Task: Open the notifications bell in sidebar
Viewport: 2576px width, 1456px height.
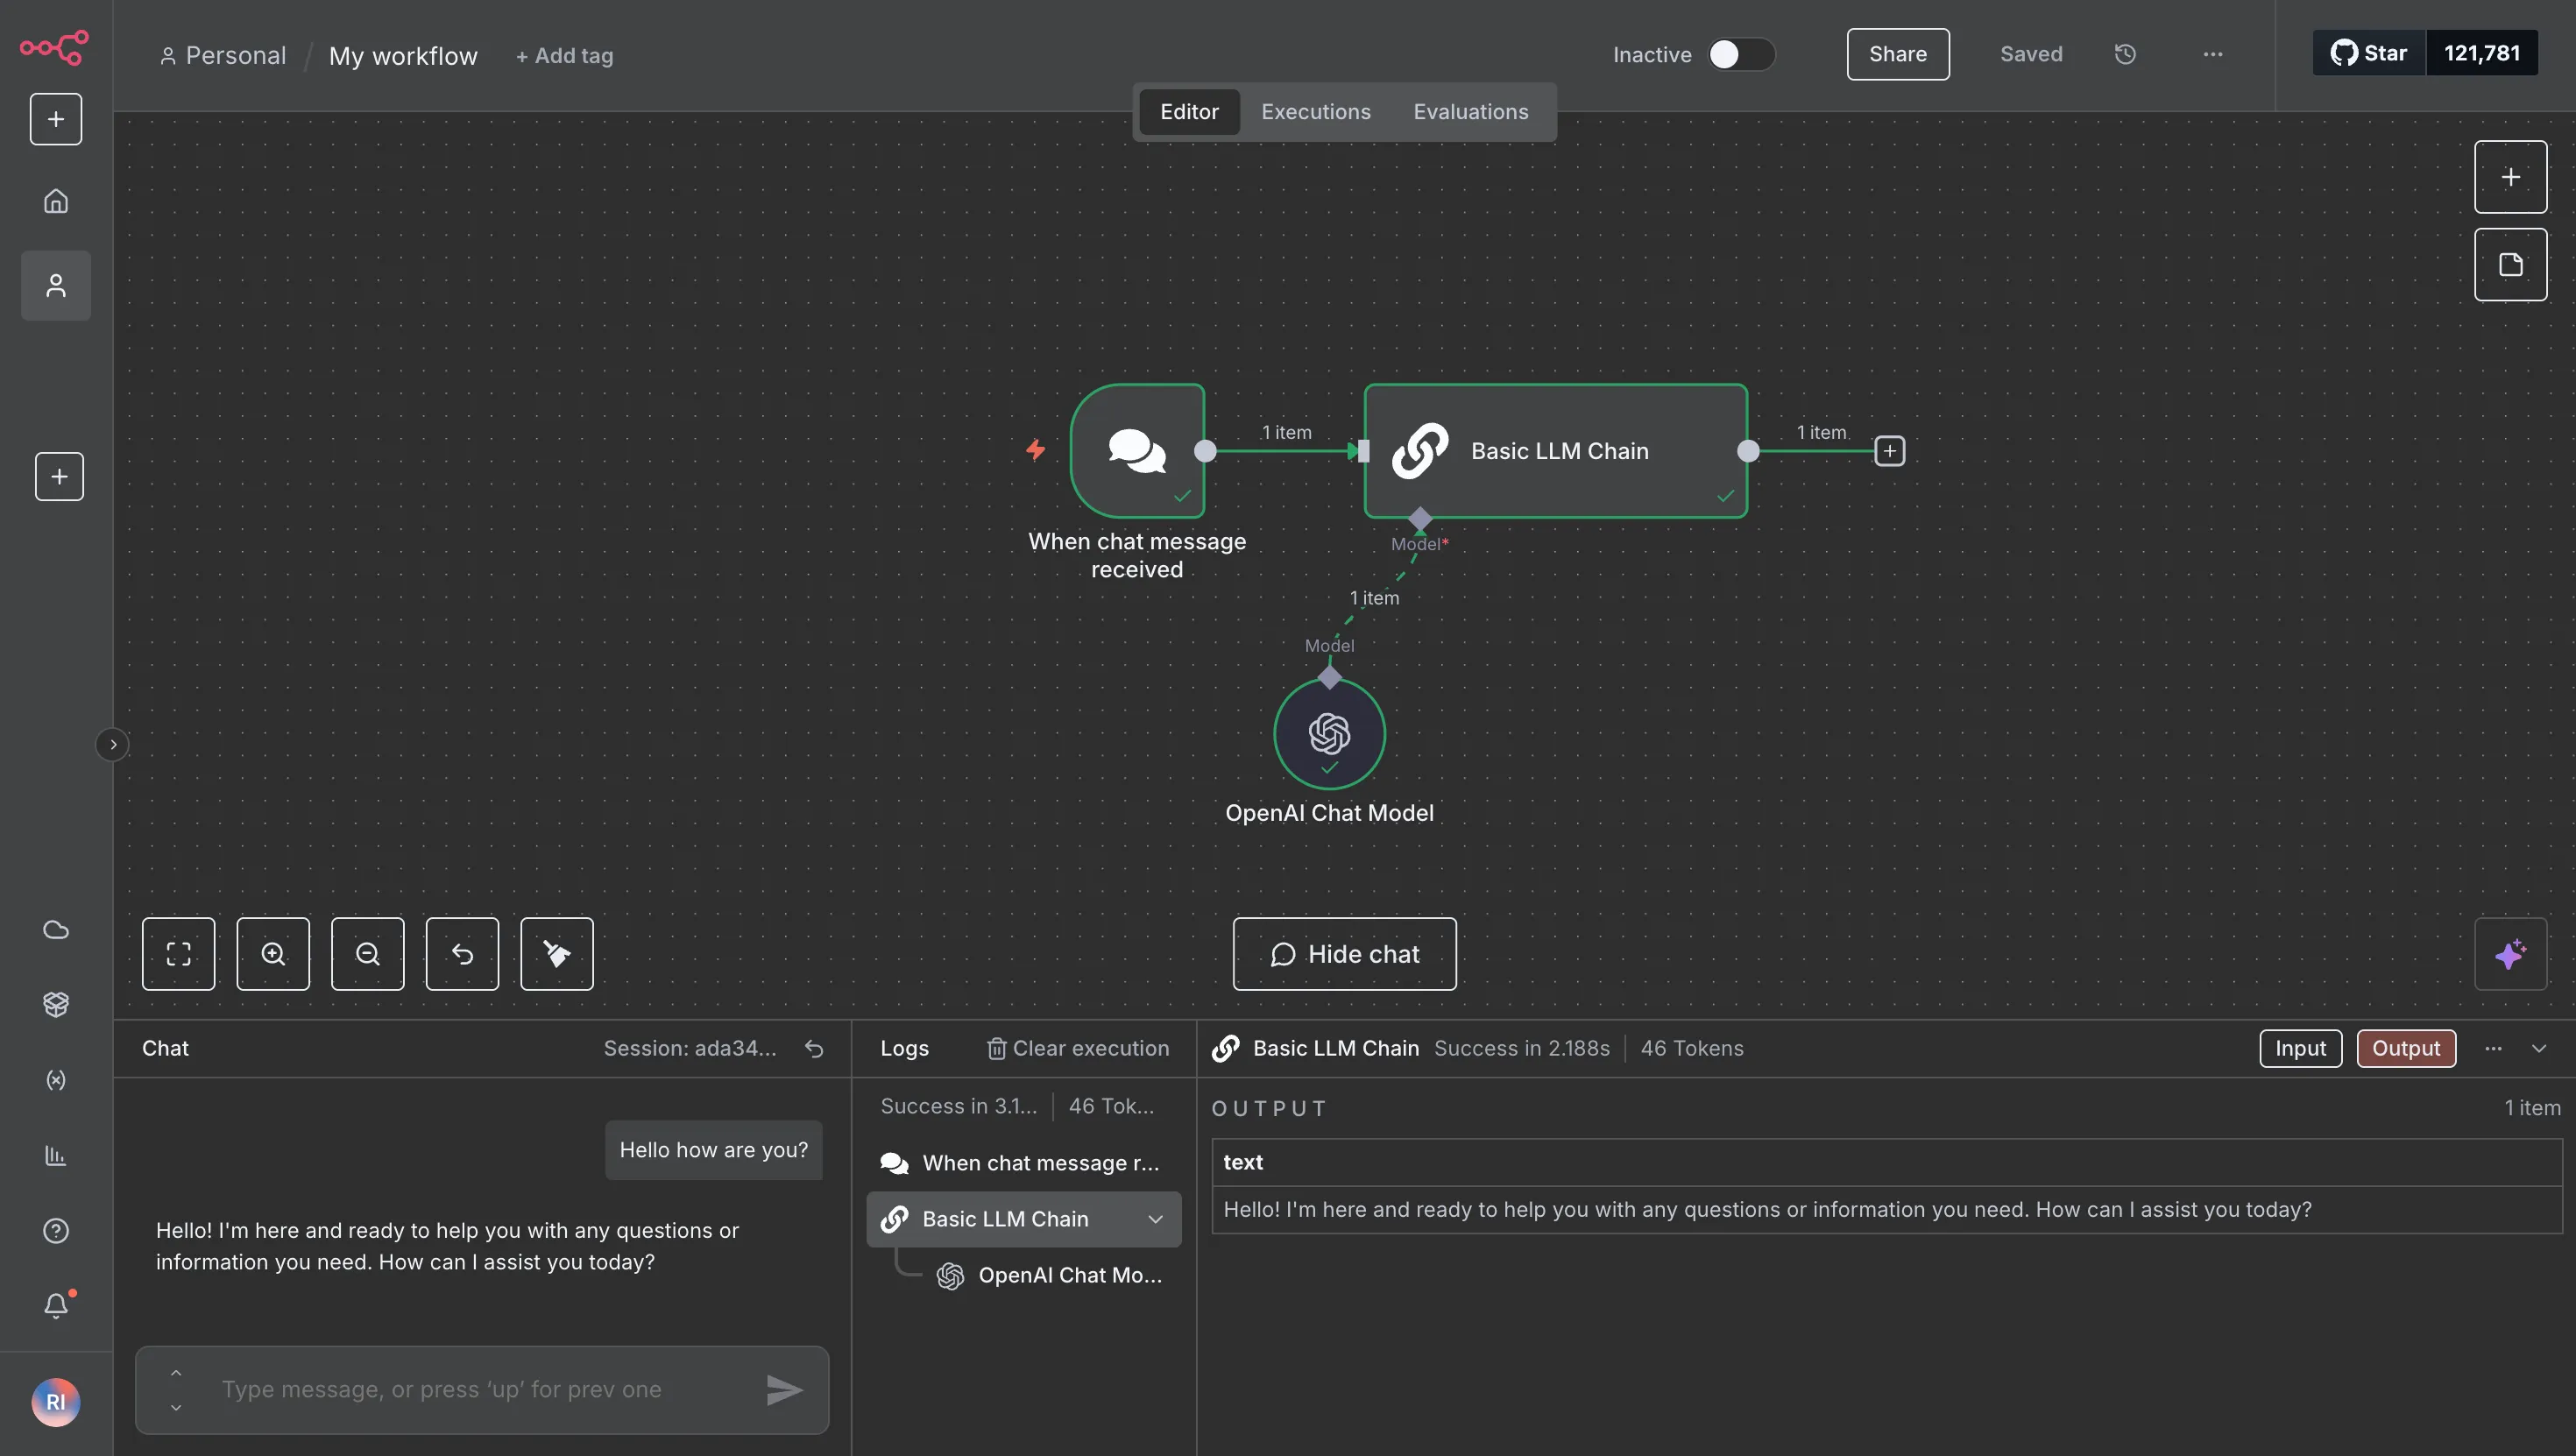Action: coord(56,1305)
